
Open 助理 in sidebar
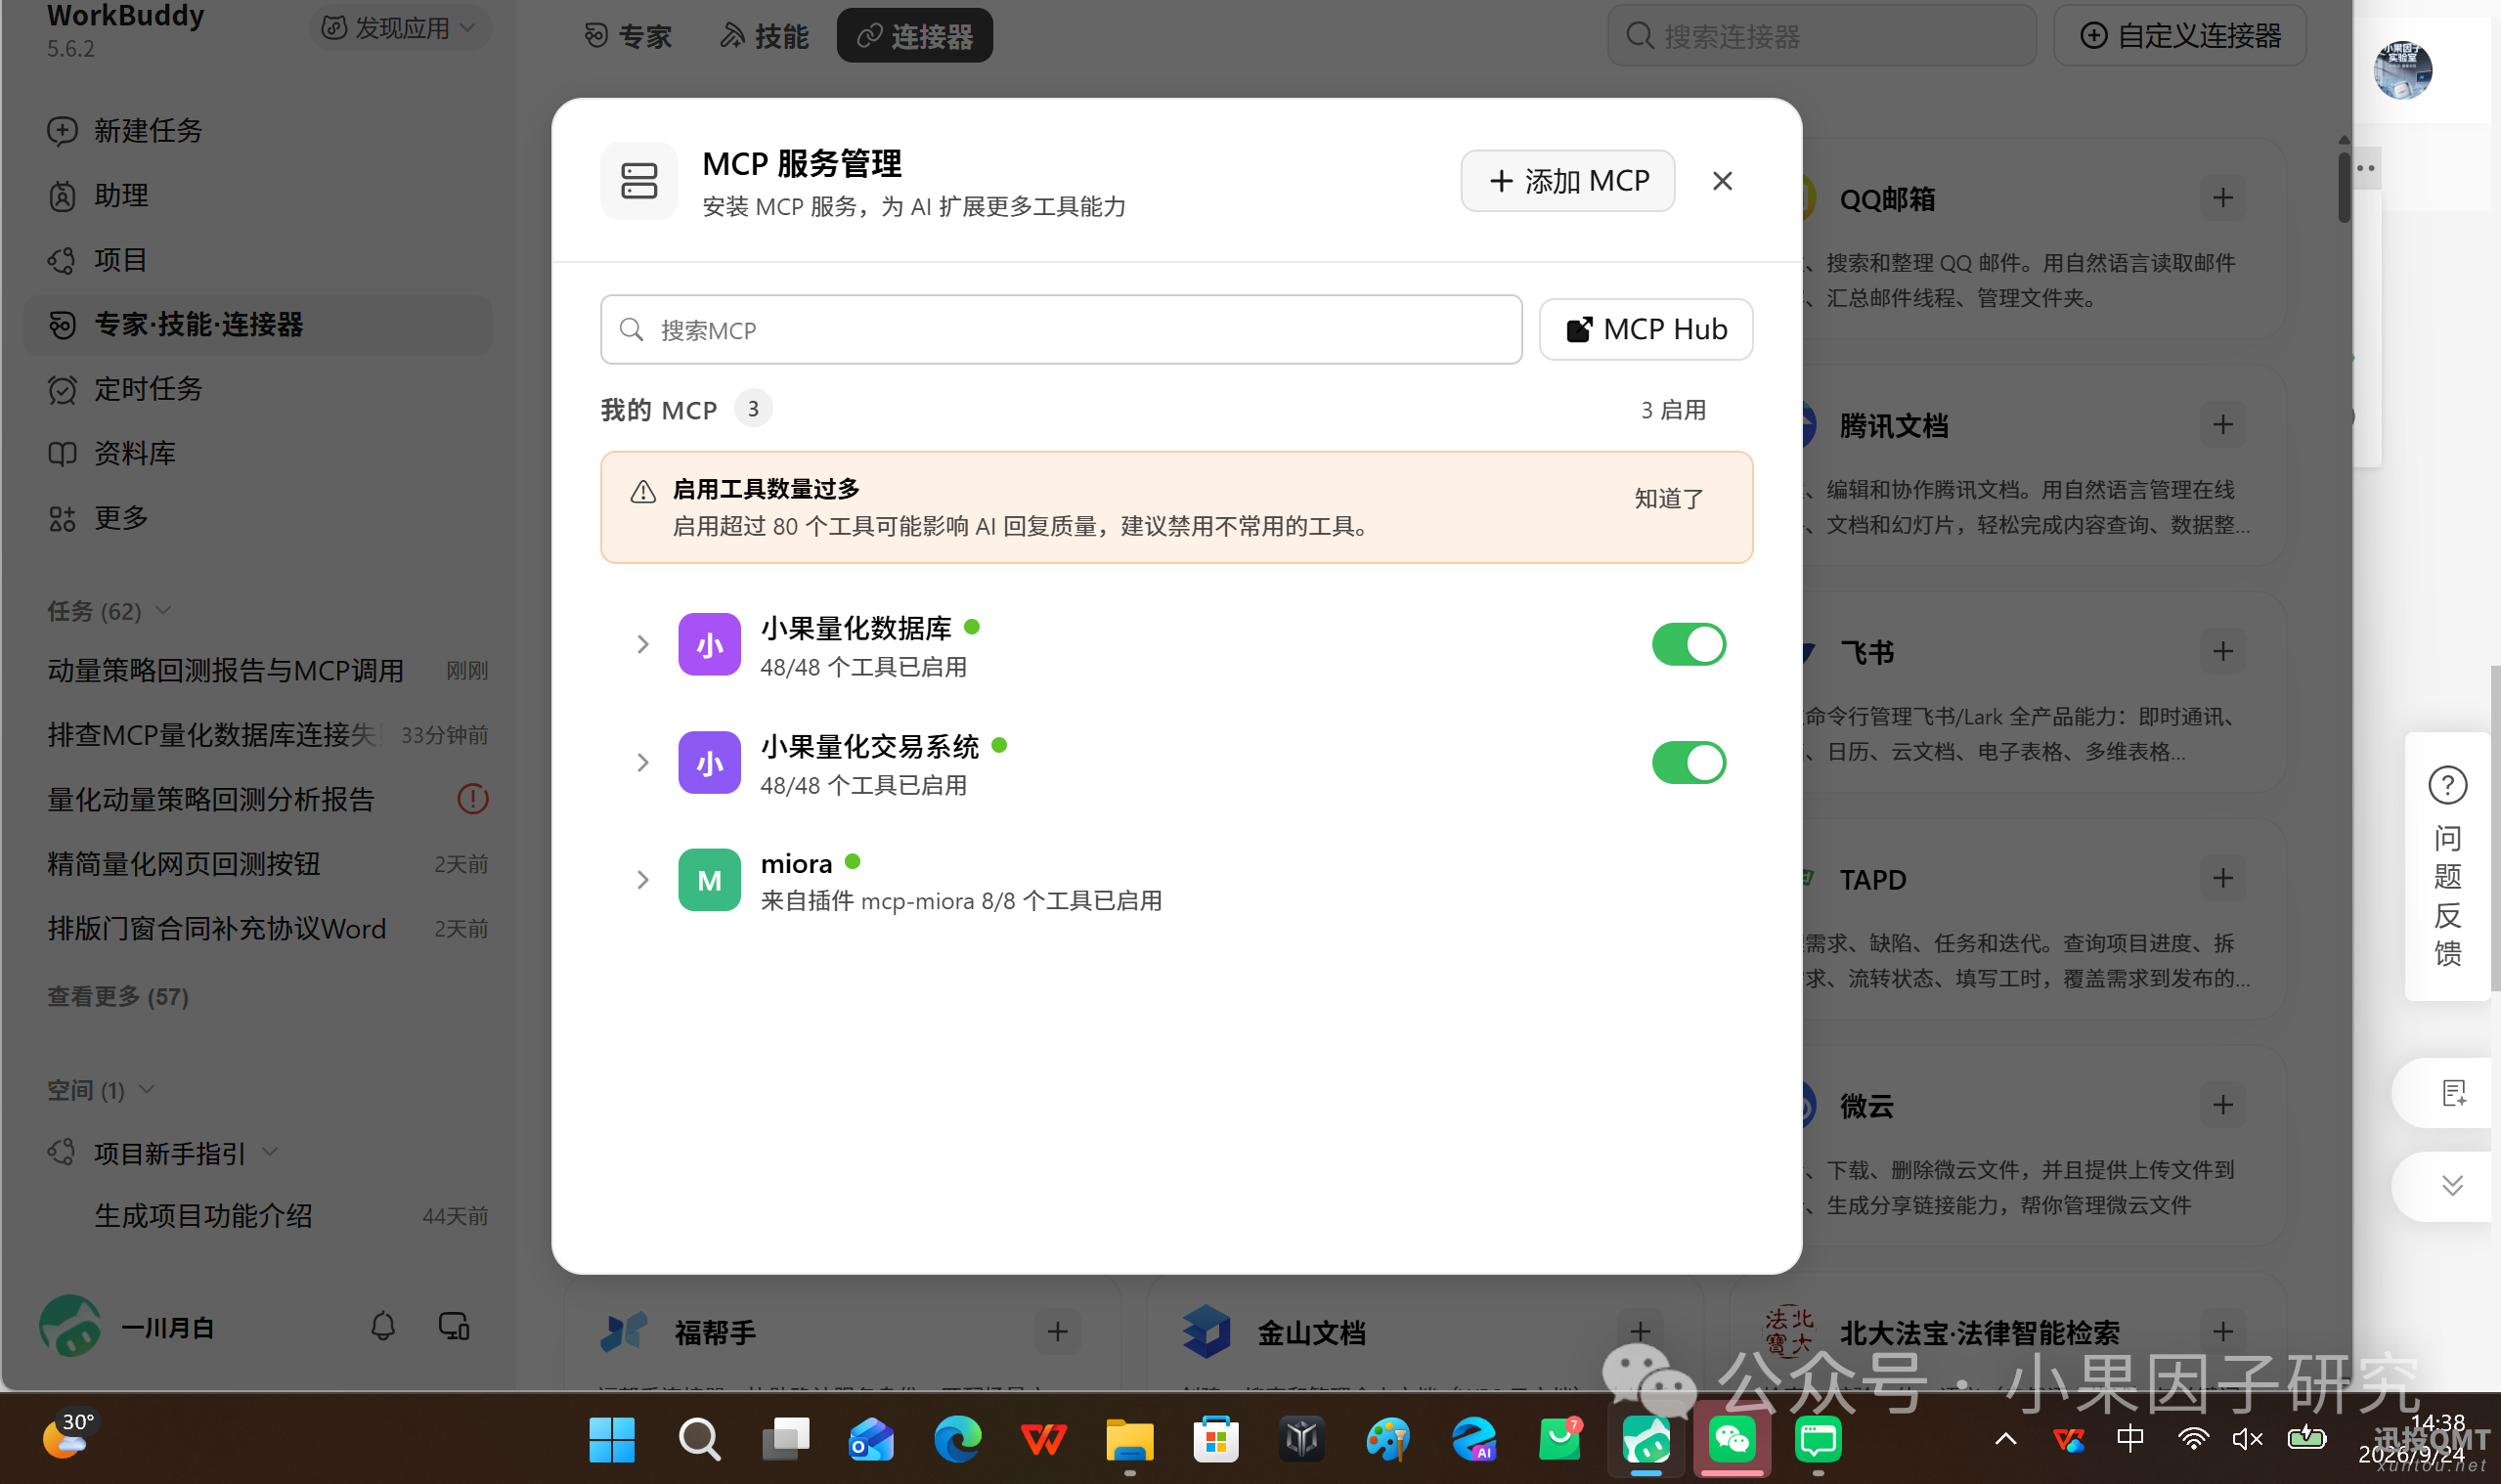coord(257,196)
